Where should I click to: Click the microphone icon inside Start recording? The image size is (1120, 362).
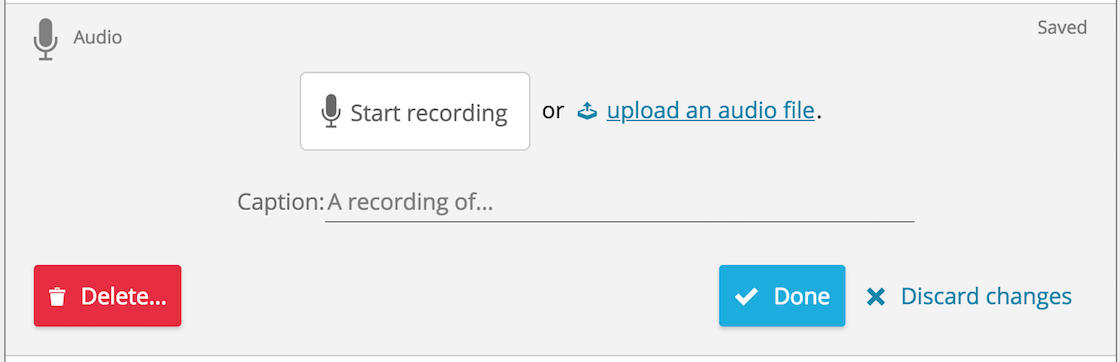pyautogui.click(x=330, y=111)
